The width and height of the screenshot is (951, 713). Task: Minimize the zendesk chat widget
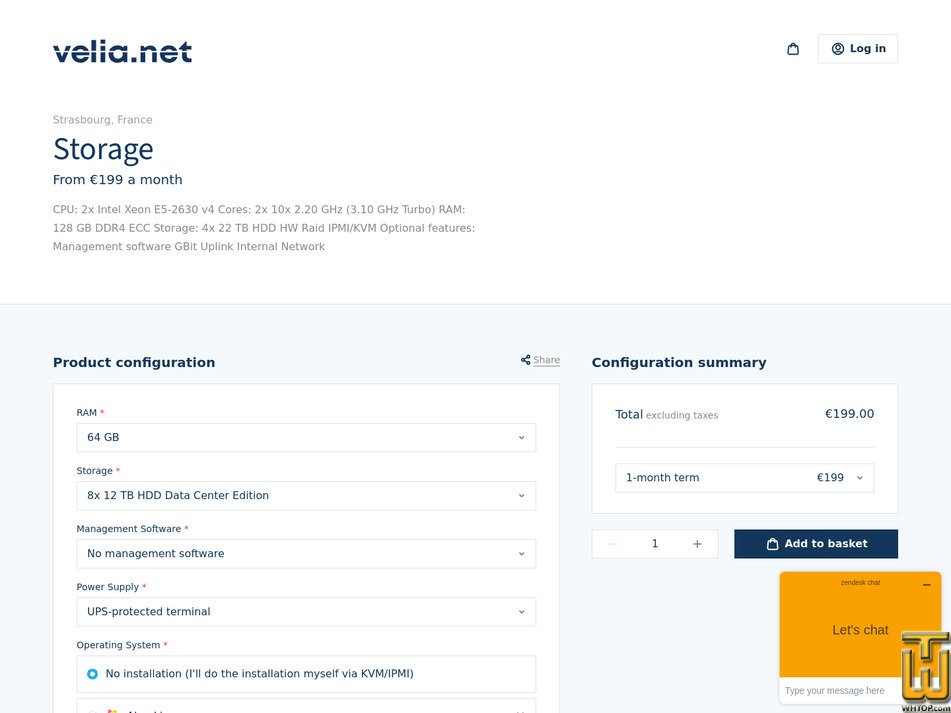tap(927, 585)
